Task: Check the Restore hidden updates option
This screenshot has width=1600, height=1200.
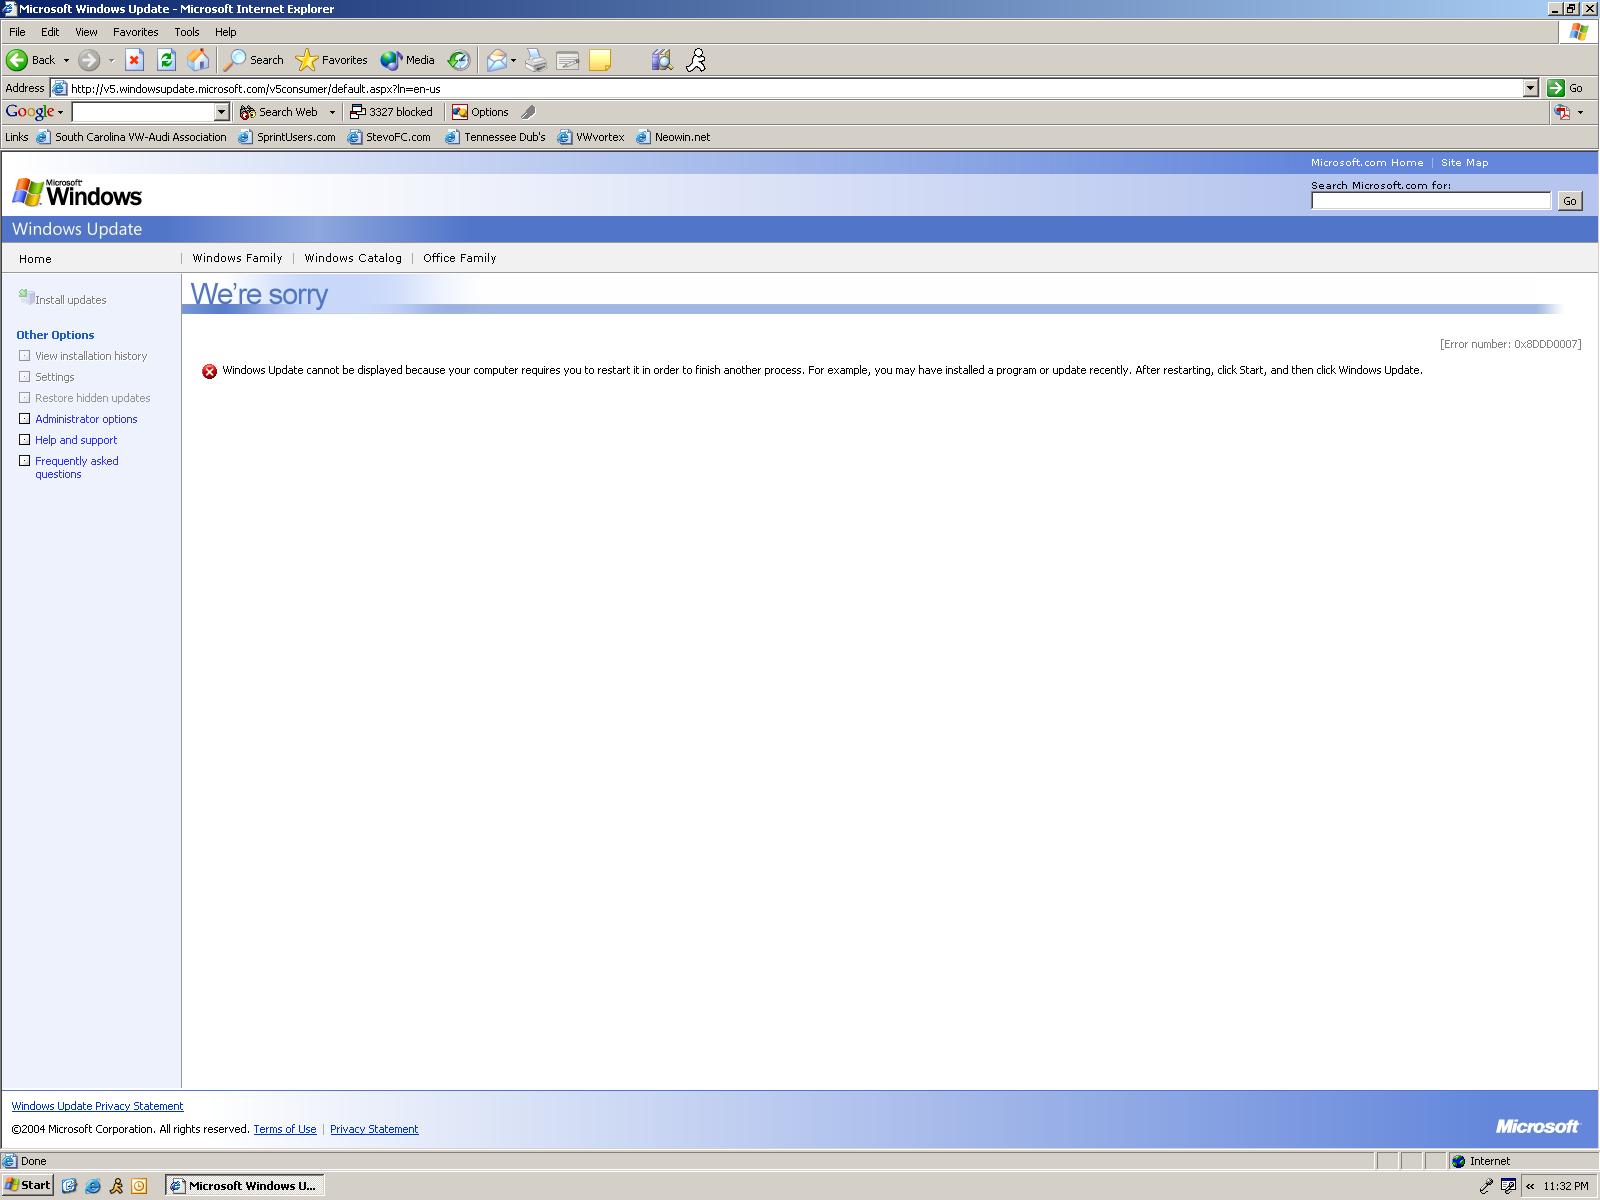Action: tap(24, 397)
